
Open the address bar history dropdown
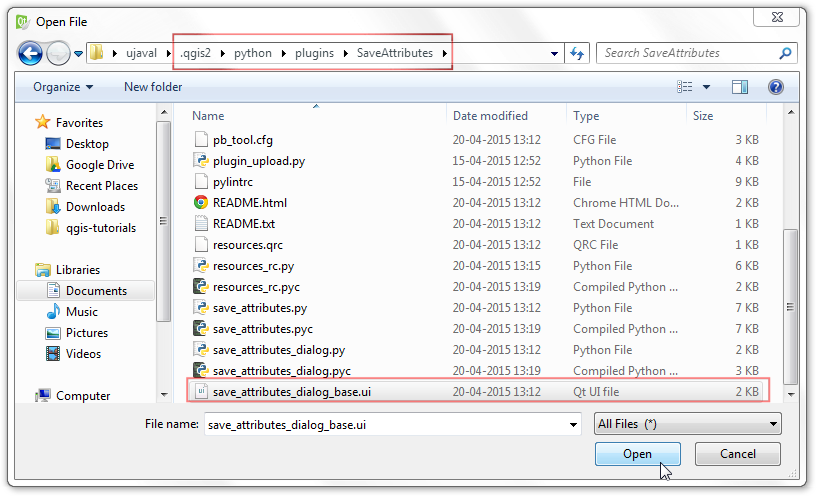click(x=554, y=53)
